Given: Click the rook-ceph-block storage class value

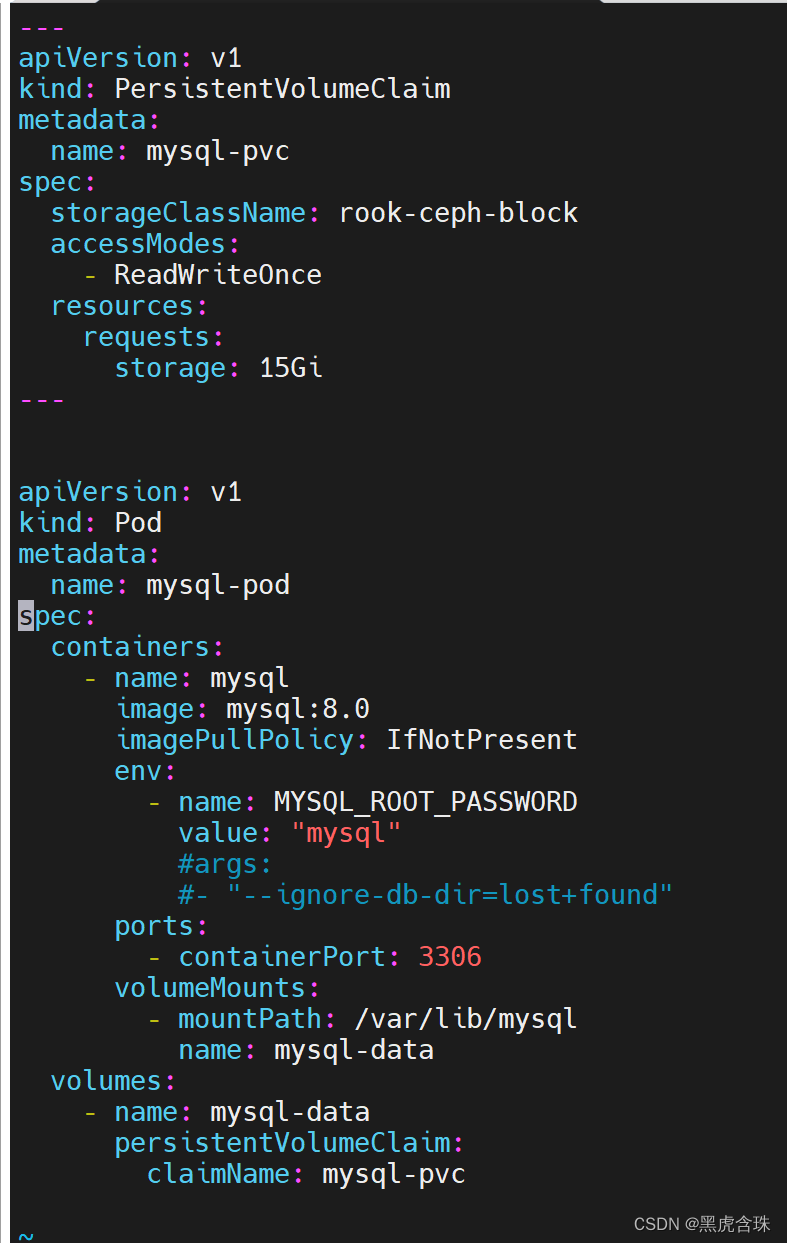Looking at the screenshot, I should (458, 213).
